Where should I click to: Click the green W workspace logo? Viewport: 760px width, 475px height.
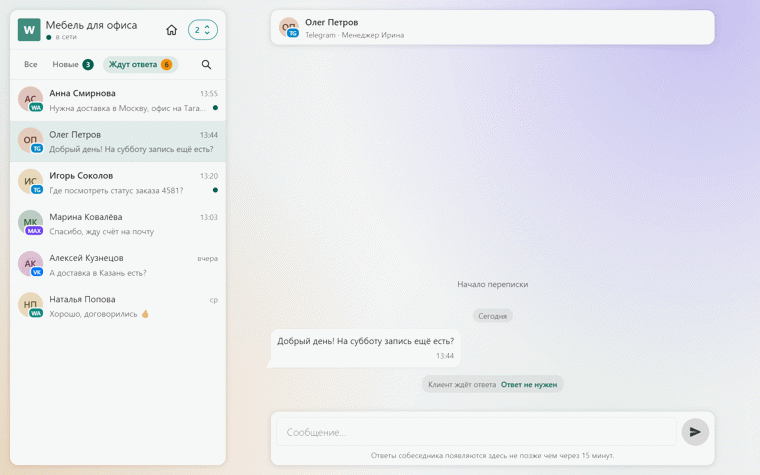pyautogui.click(x=29, y=30)
